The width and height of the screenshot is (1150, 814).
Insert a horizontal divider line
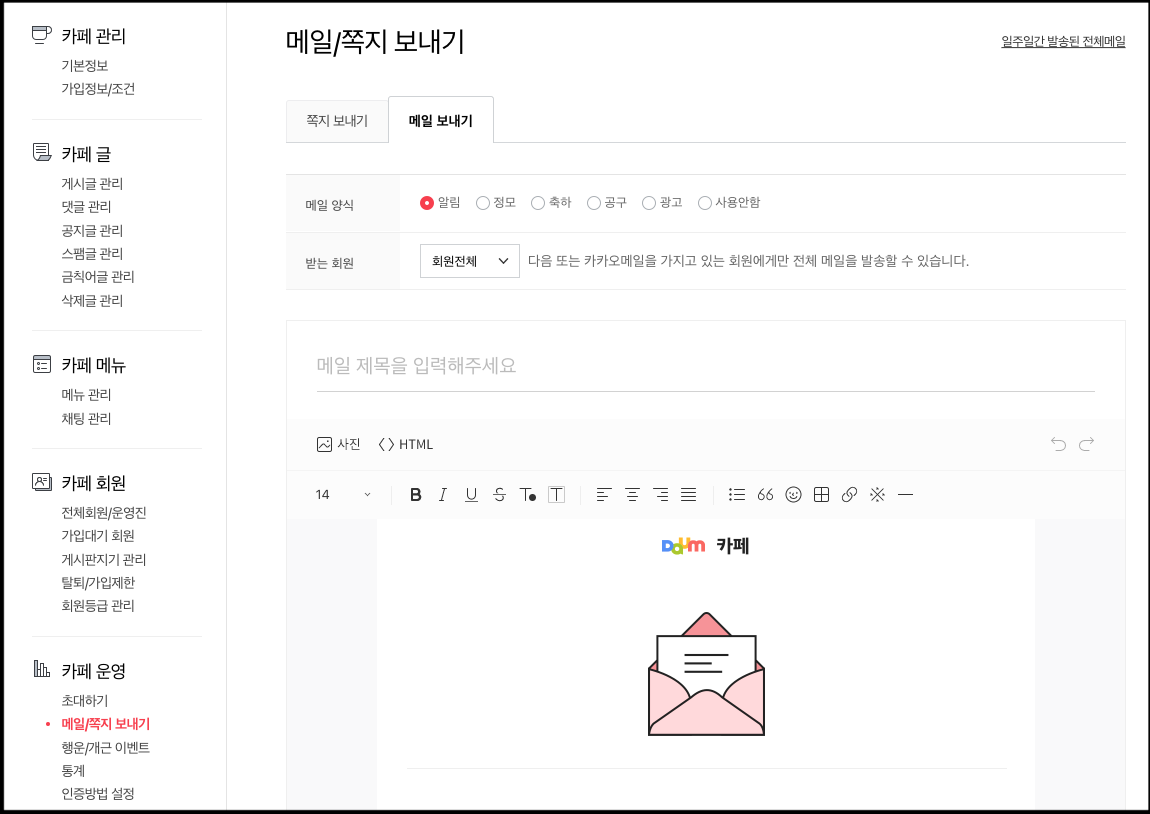click(x=906, y=495)
